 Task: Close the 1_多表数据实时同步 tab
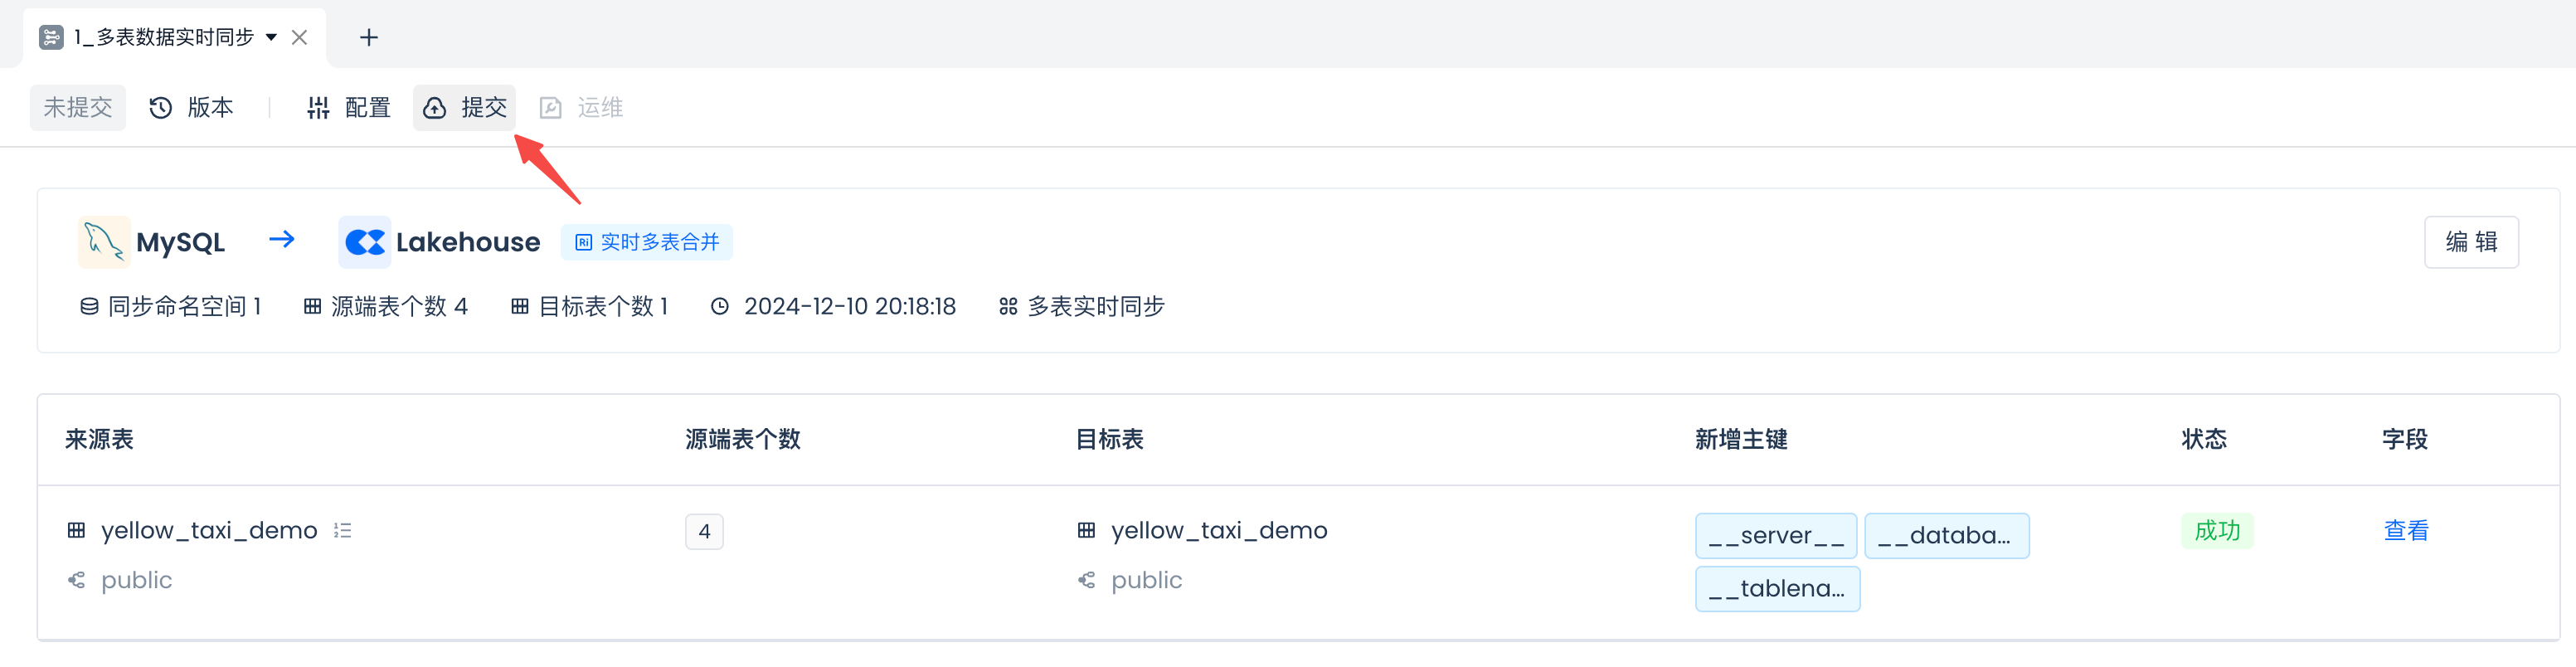(299, 38)
